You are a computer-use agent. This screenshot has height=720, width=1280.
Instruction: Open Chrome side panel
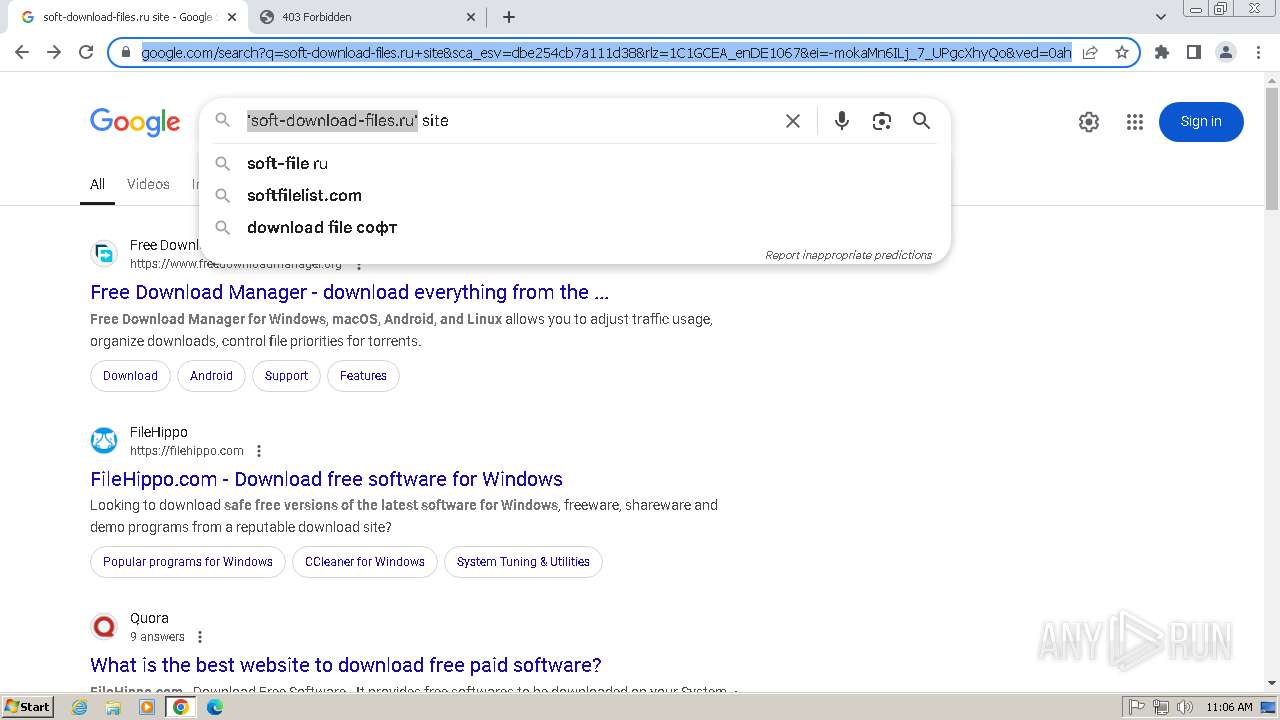point(1193,52)
